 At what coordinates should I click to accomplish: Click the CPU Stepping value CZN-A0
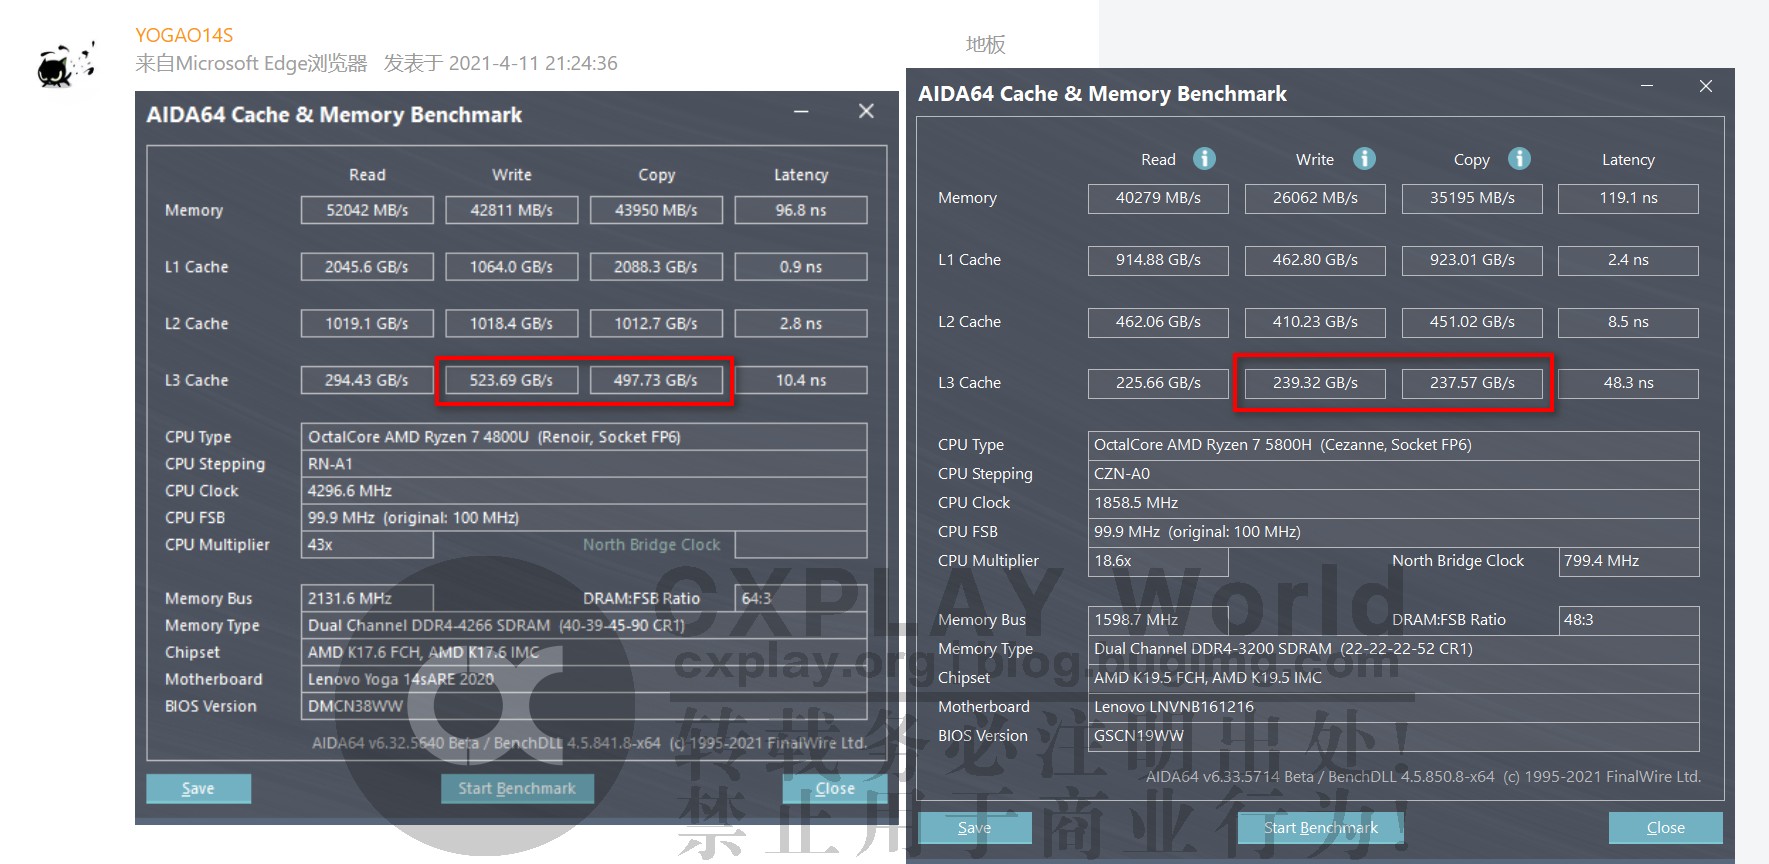[x=1393, y=474]
